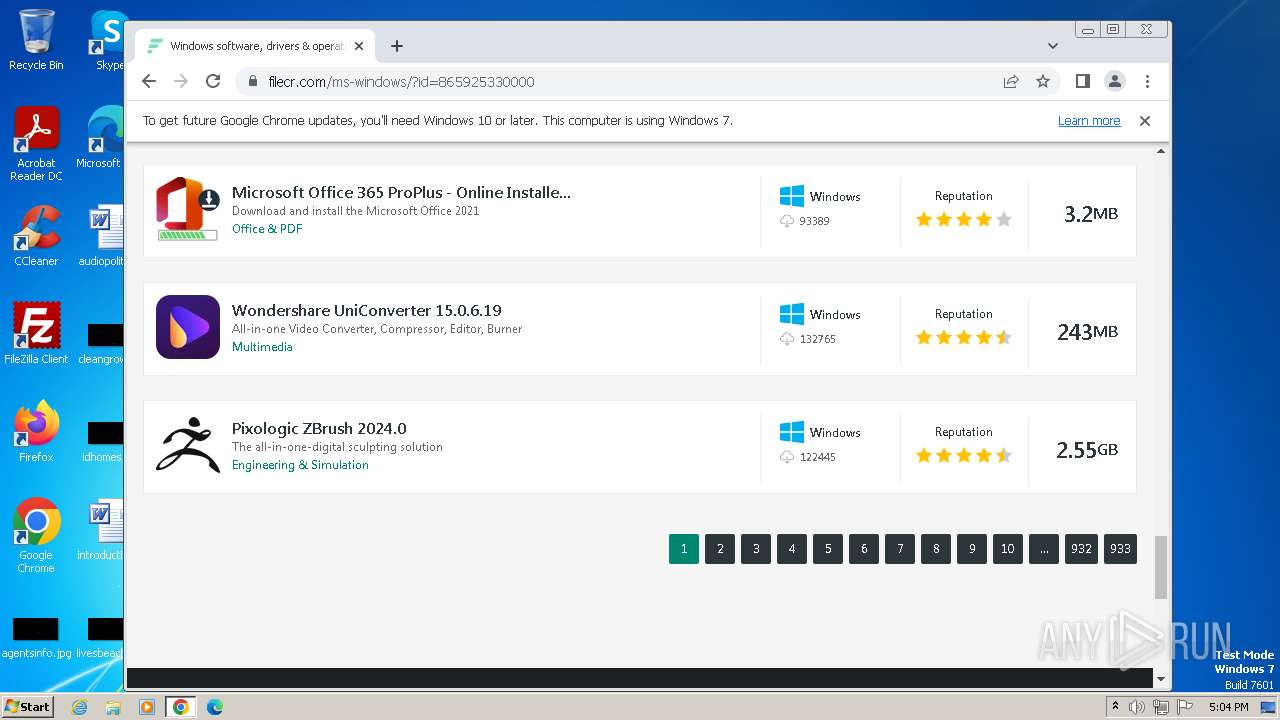Close the Windows software tab

click(x=359, y=46)
